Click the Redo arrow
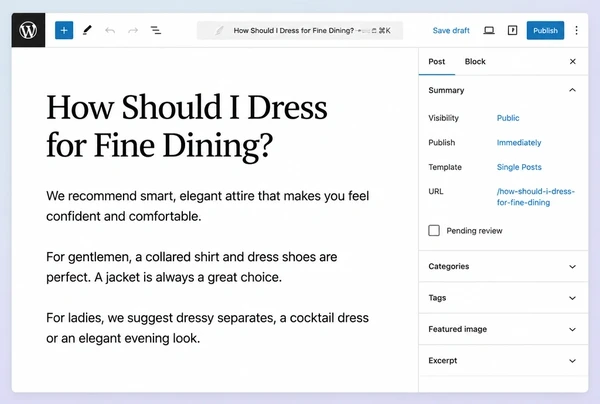 [x=133, y=30]
